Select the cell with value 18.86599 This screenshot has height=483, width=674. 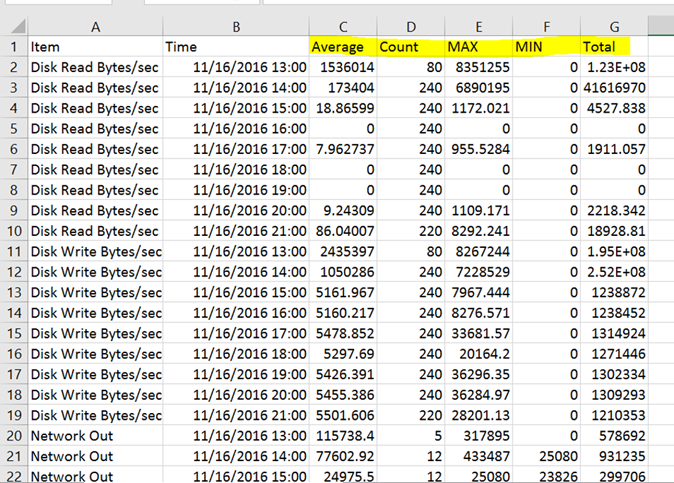343,108
